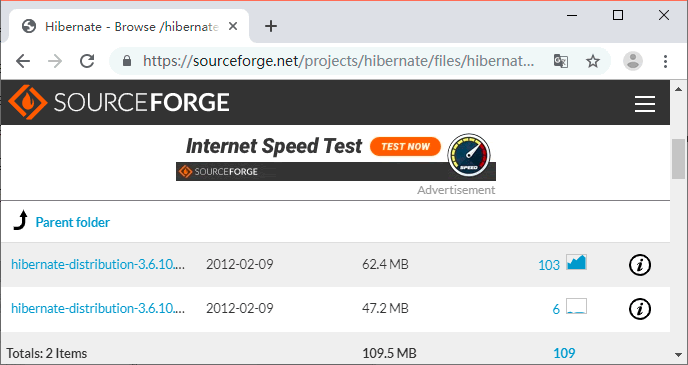View info for the 47.2 MB file
The width and height of the screenshot is (688, 365).
pos(640,309)
